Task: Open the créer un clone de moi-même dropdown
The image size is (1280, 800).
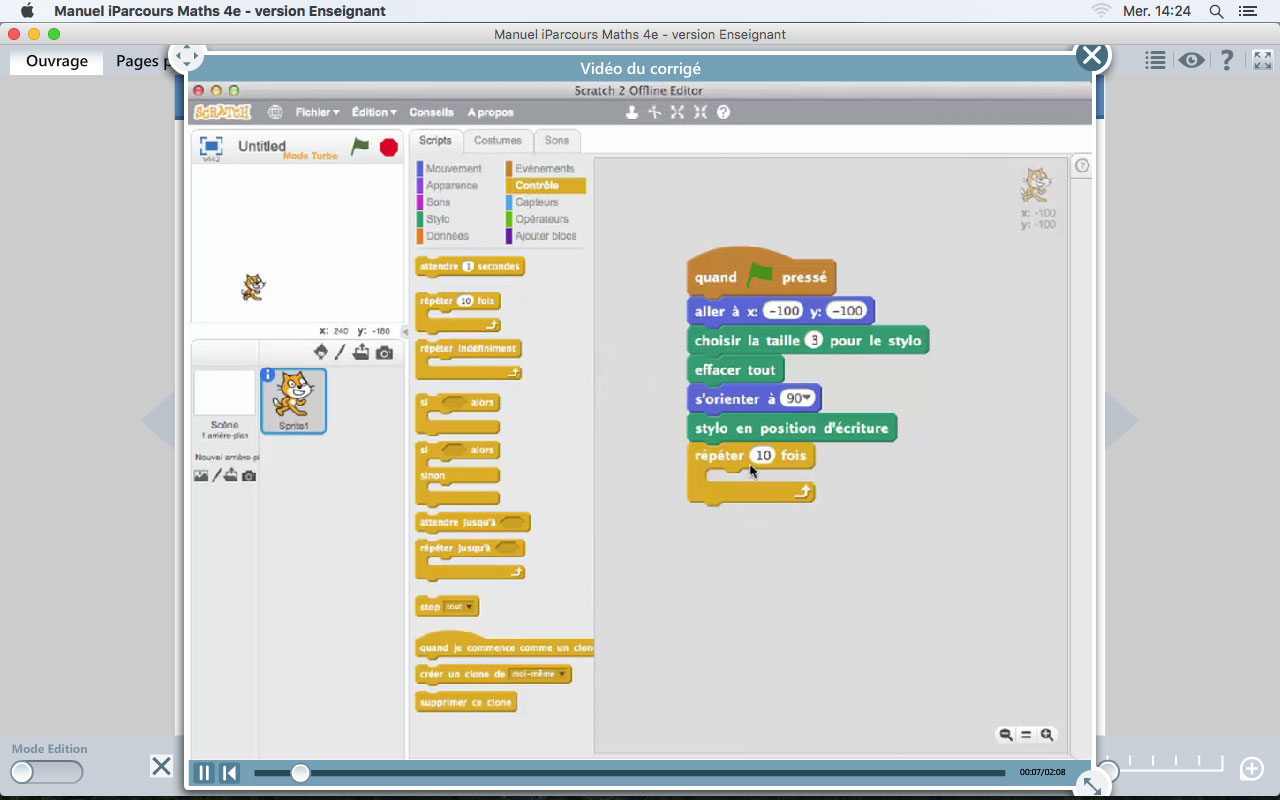Action: point(538,674)
